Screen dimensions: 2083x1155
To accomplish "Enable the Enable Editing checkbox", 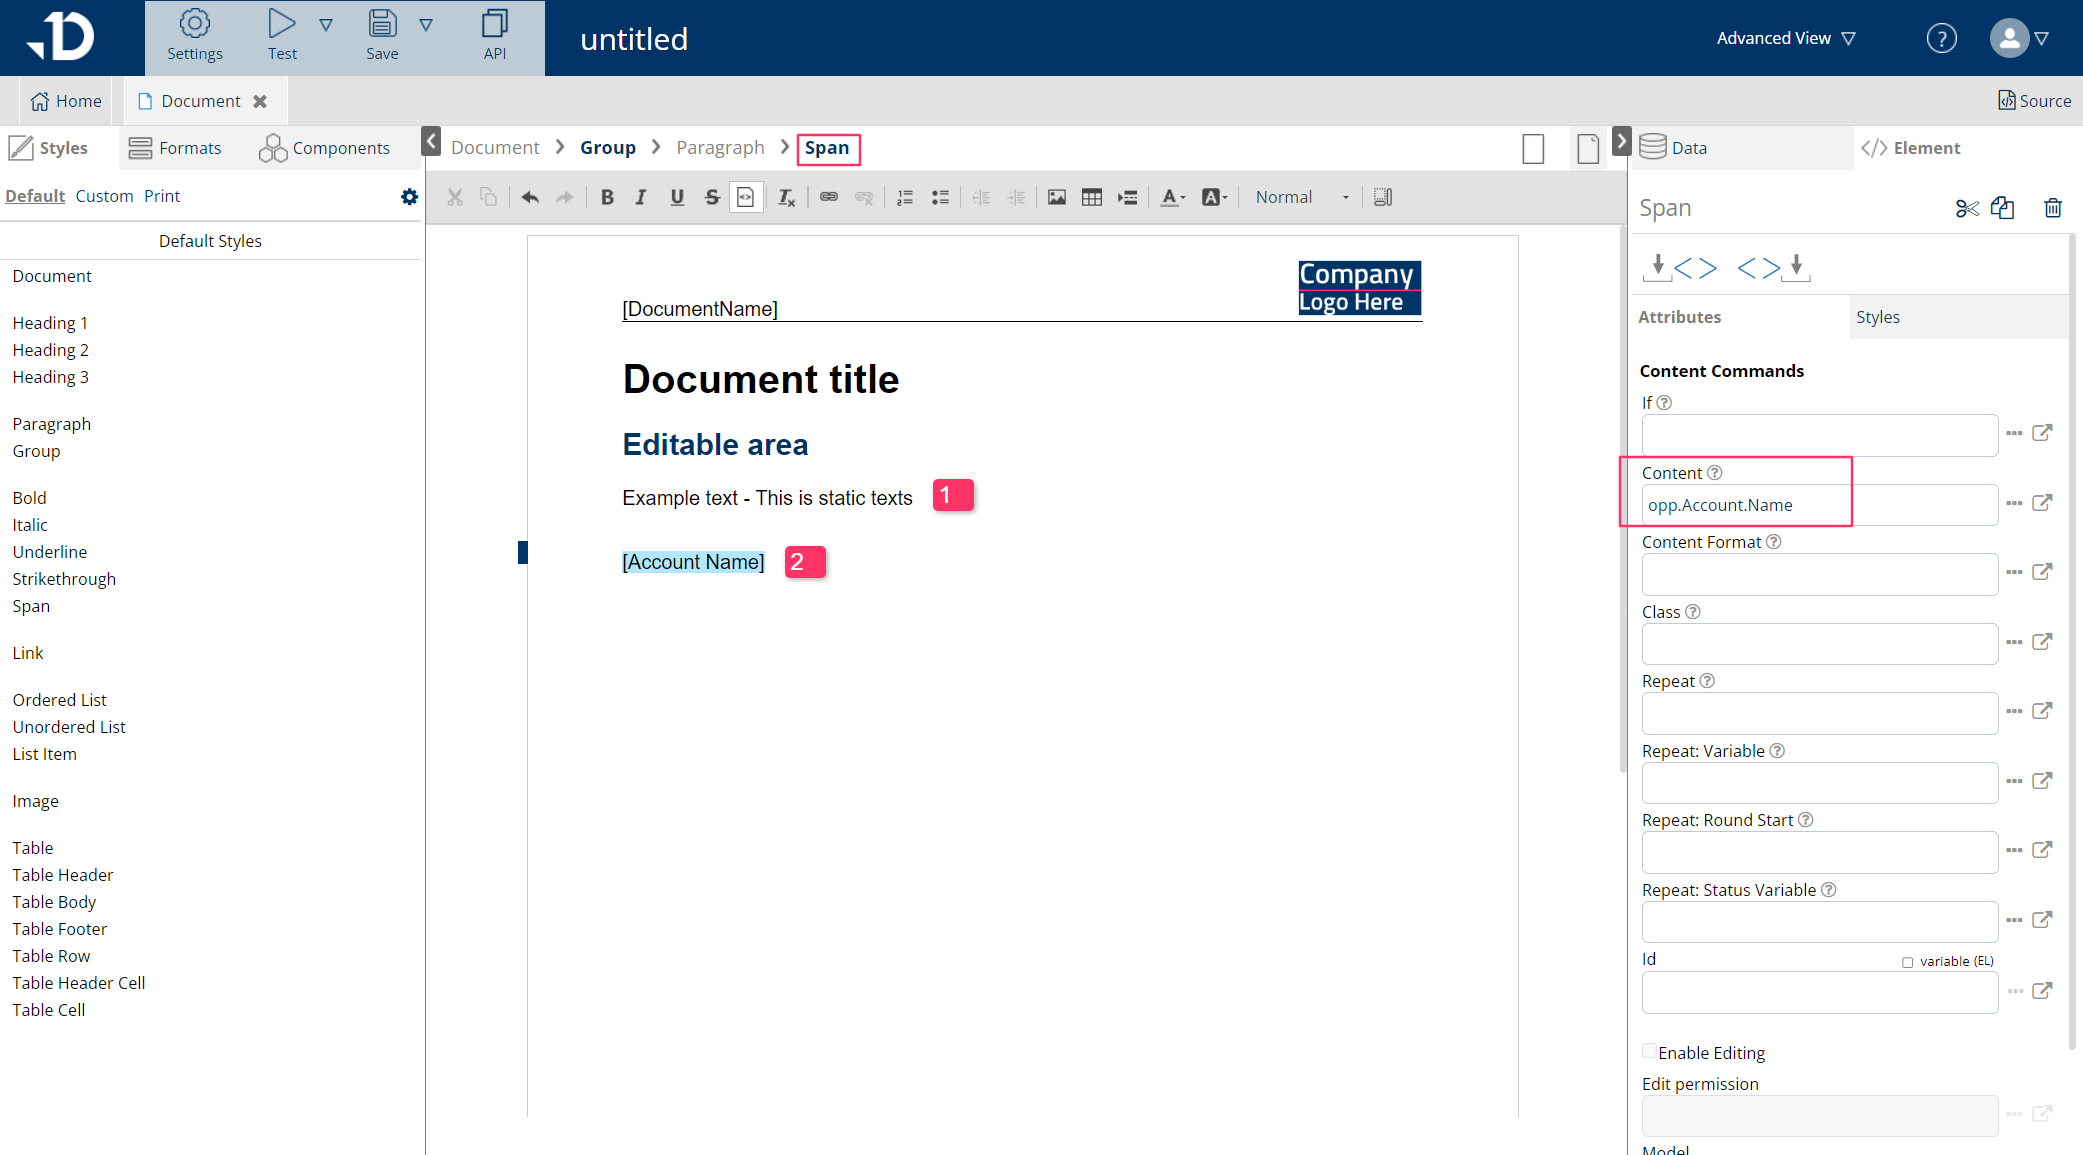I will (x=1649, y=1051).
